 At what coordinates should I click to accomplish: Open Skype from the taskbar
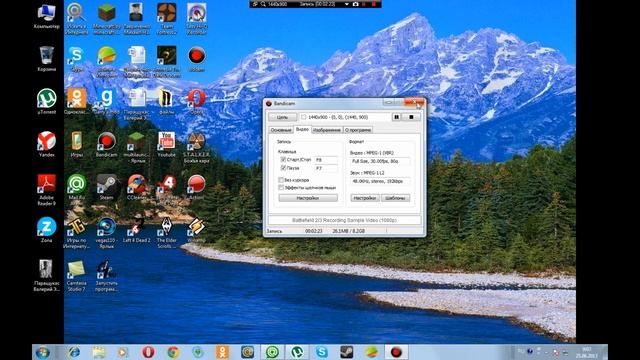(322, 352)
